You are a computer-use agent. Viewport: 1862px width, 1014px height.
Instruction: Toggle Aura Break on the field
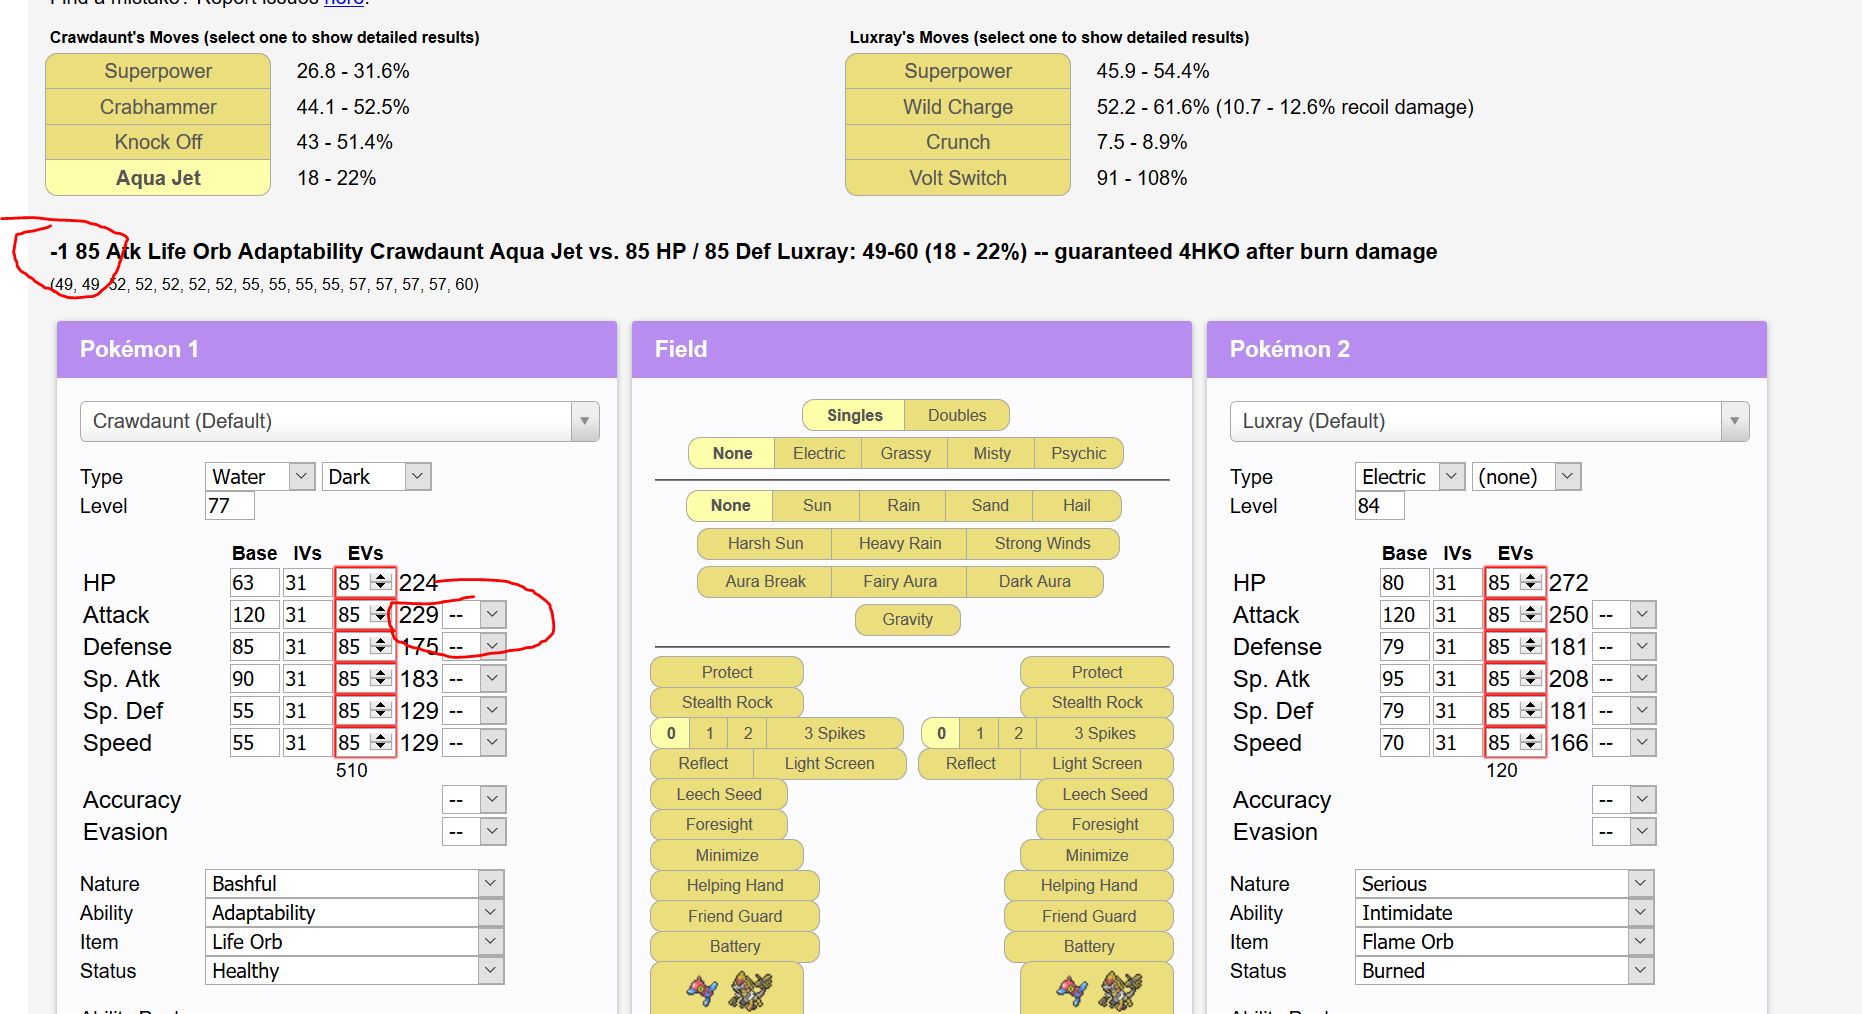pos(765,581)
